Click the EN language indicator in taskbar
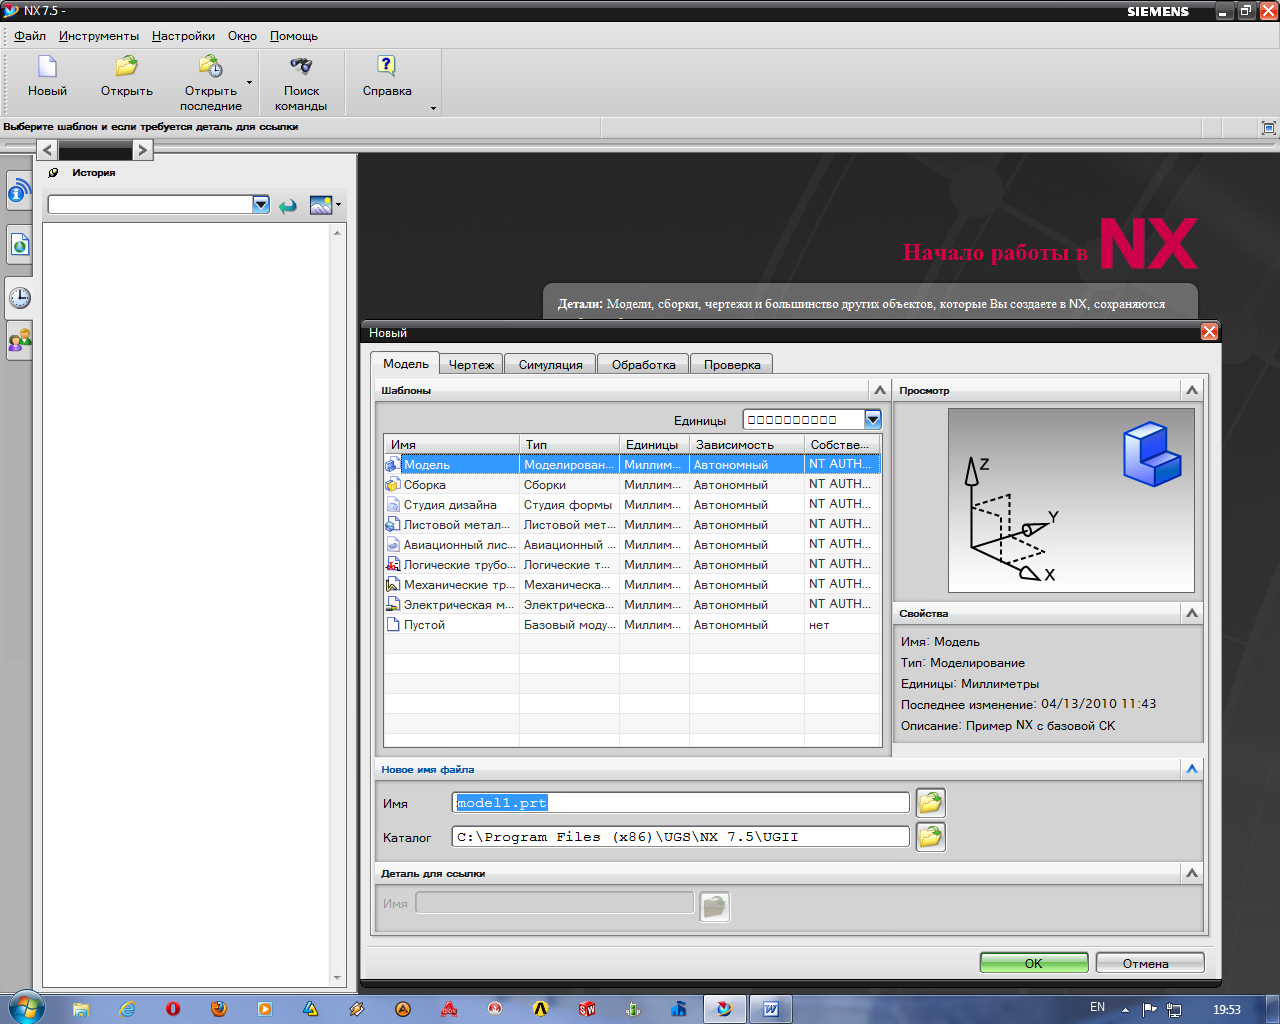 point(1098,1008)
